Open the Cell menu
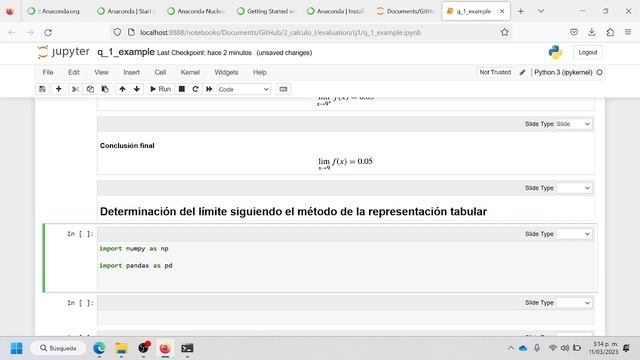Image resolution: width=640 pixels, height=360 pixels. 160,72
